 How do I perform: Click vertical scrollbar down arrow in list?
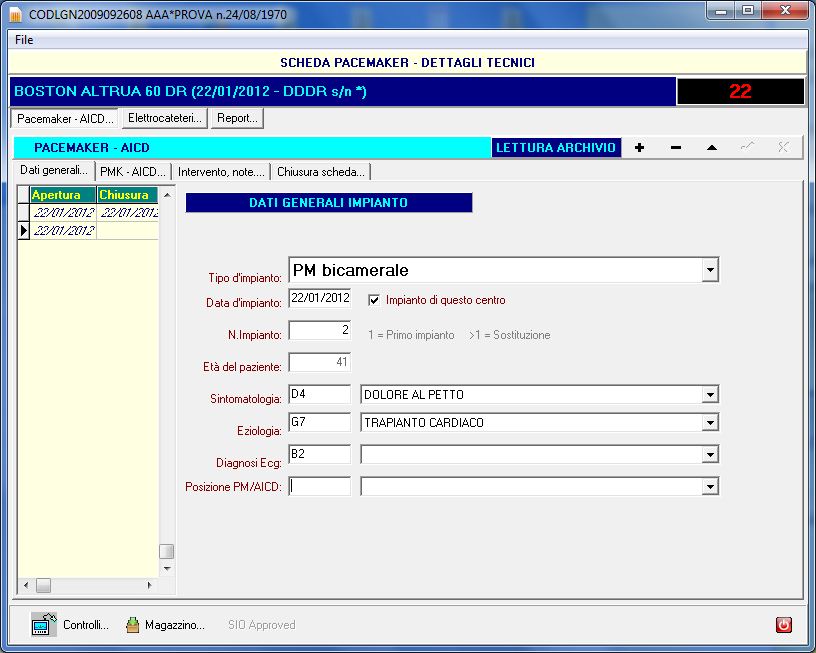tap(167, 568)
